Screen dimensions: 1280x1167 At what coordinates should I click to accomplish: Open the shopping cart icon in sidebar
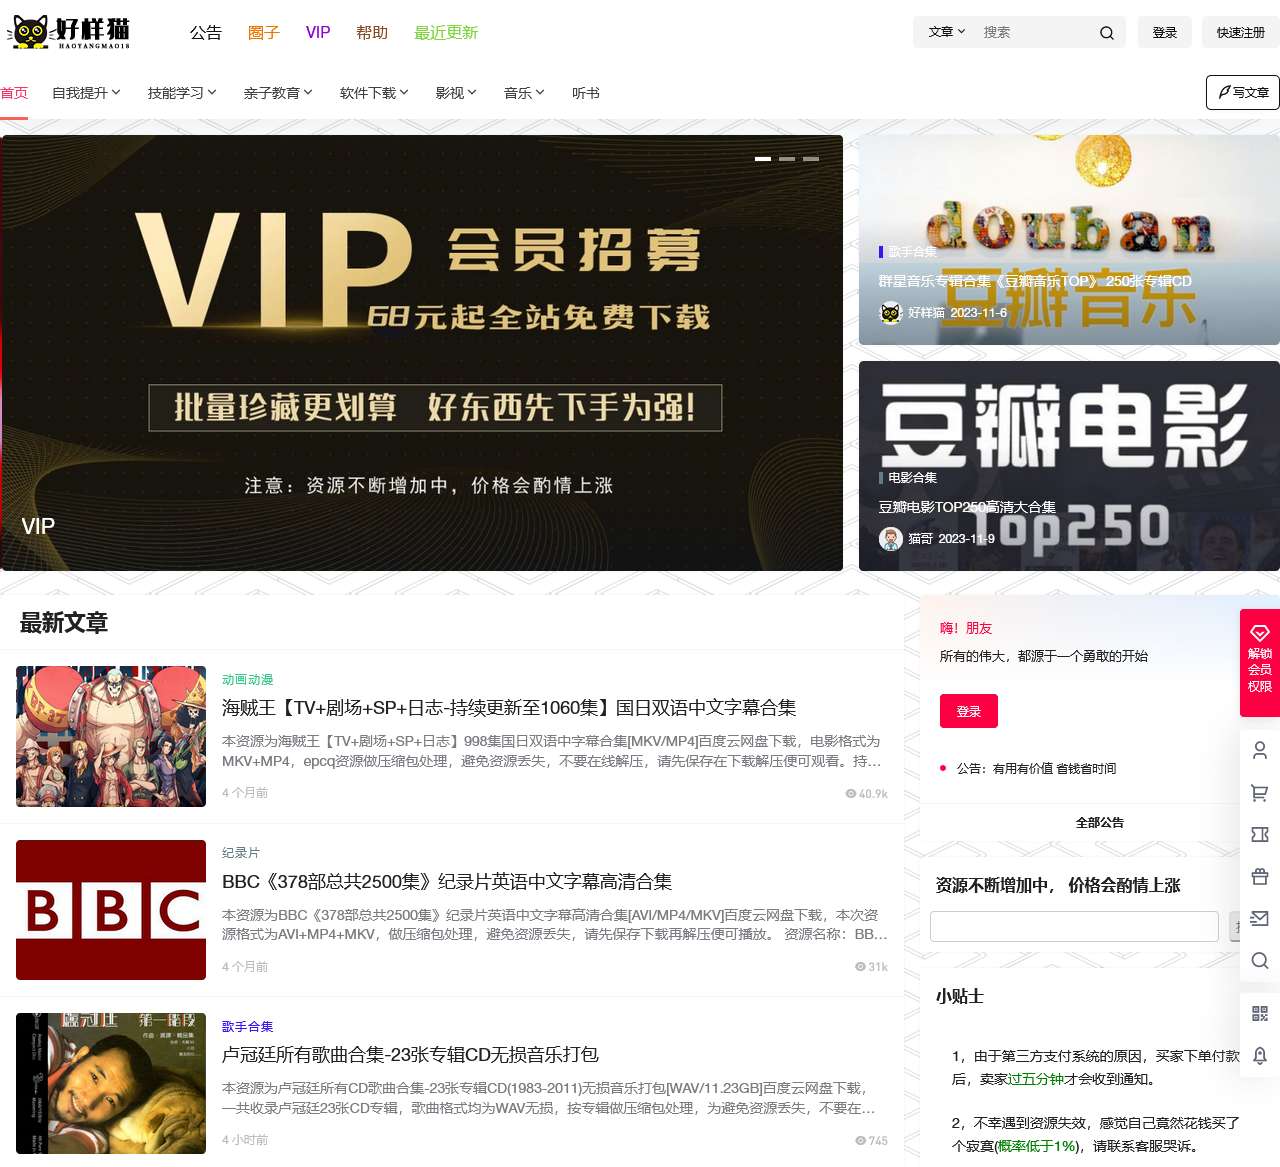1260,793
